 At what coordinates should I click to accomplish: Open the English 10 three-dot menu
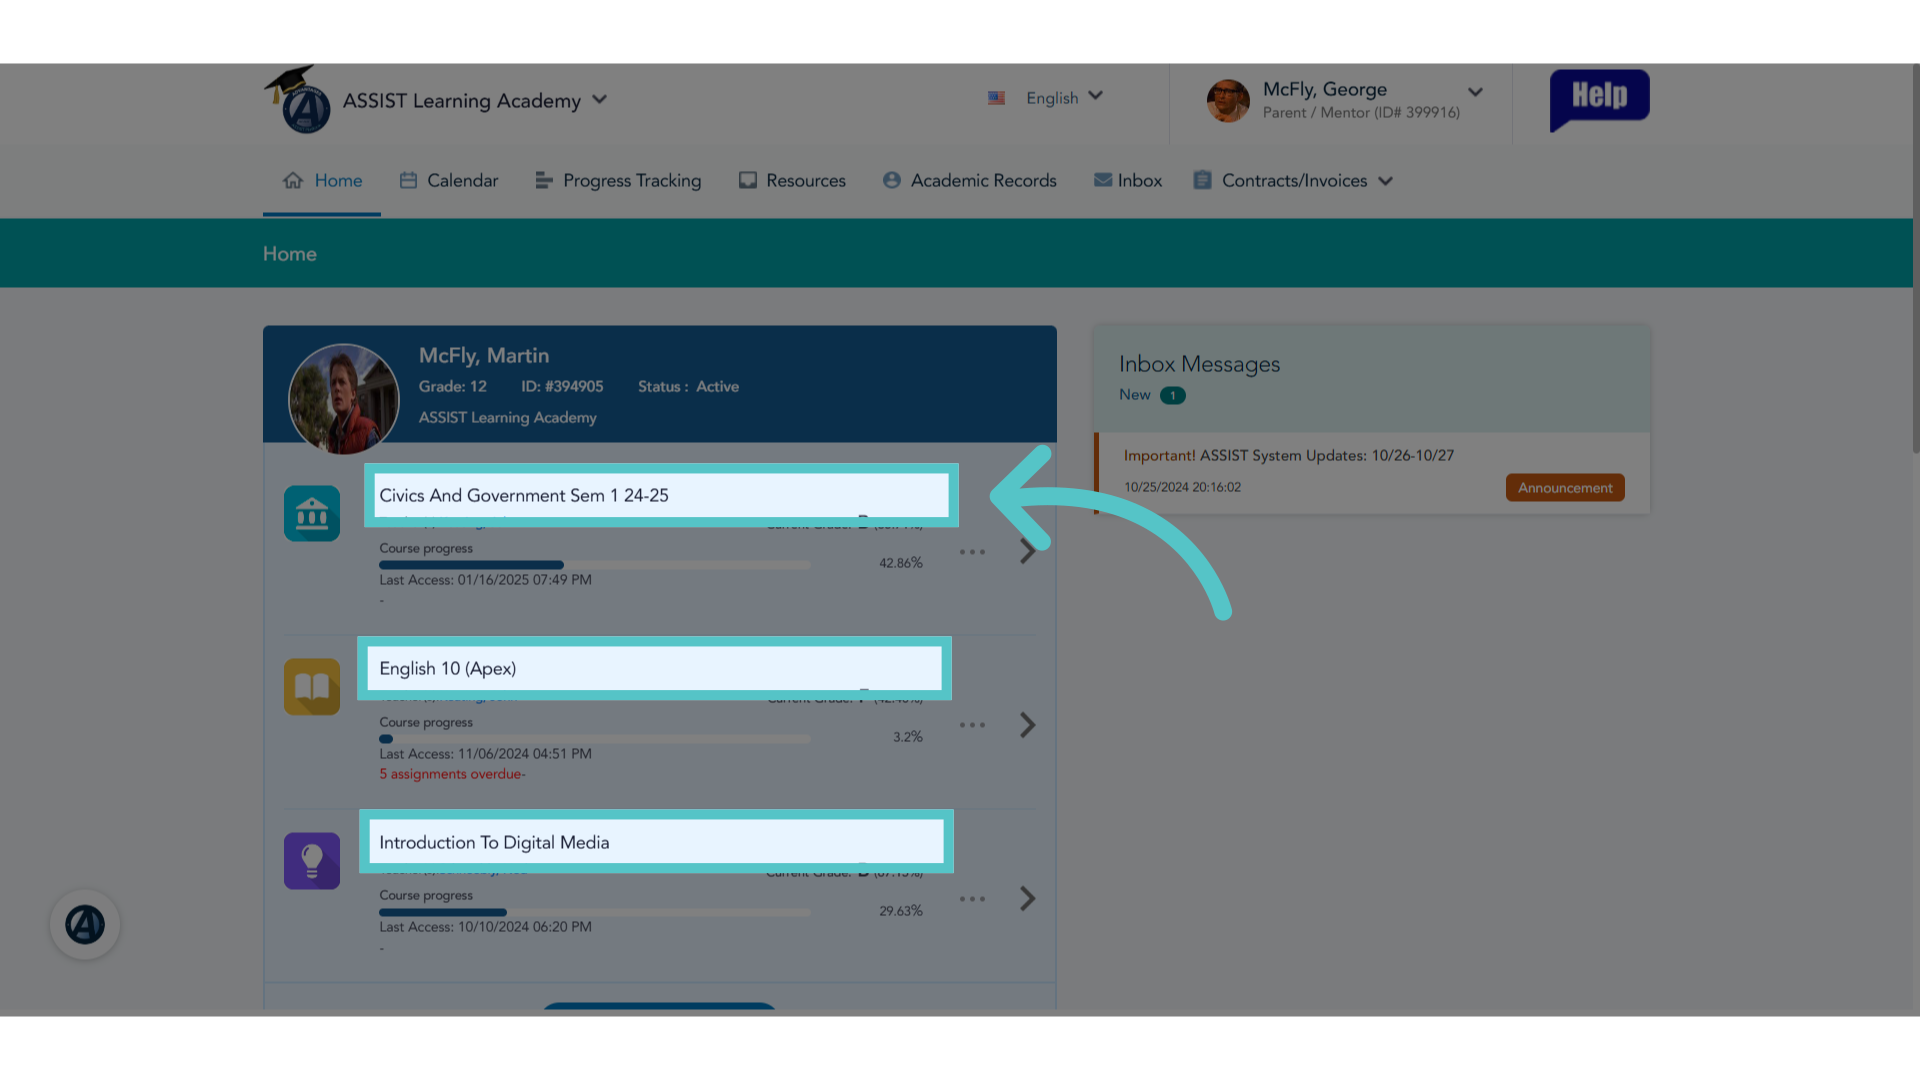(972, 725)
